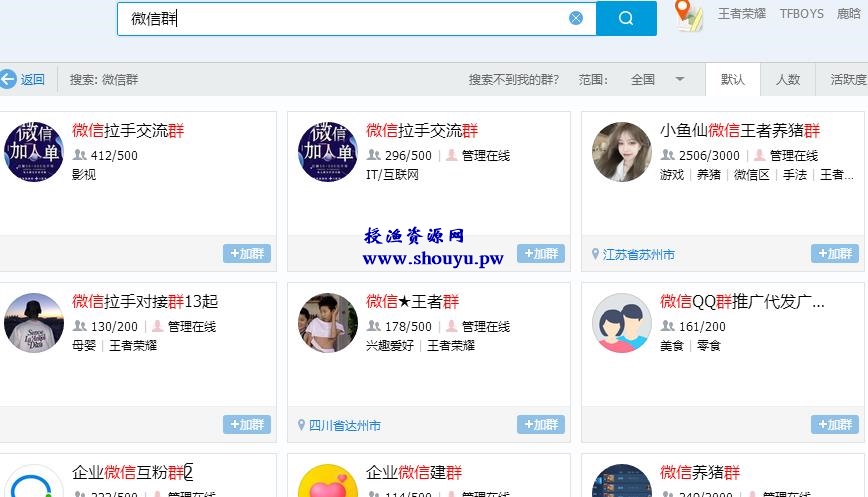
Task: Click the TFBOYS hot search keyword
Action: tap(802, 13)
